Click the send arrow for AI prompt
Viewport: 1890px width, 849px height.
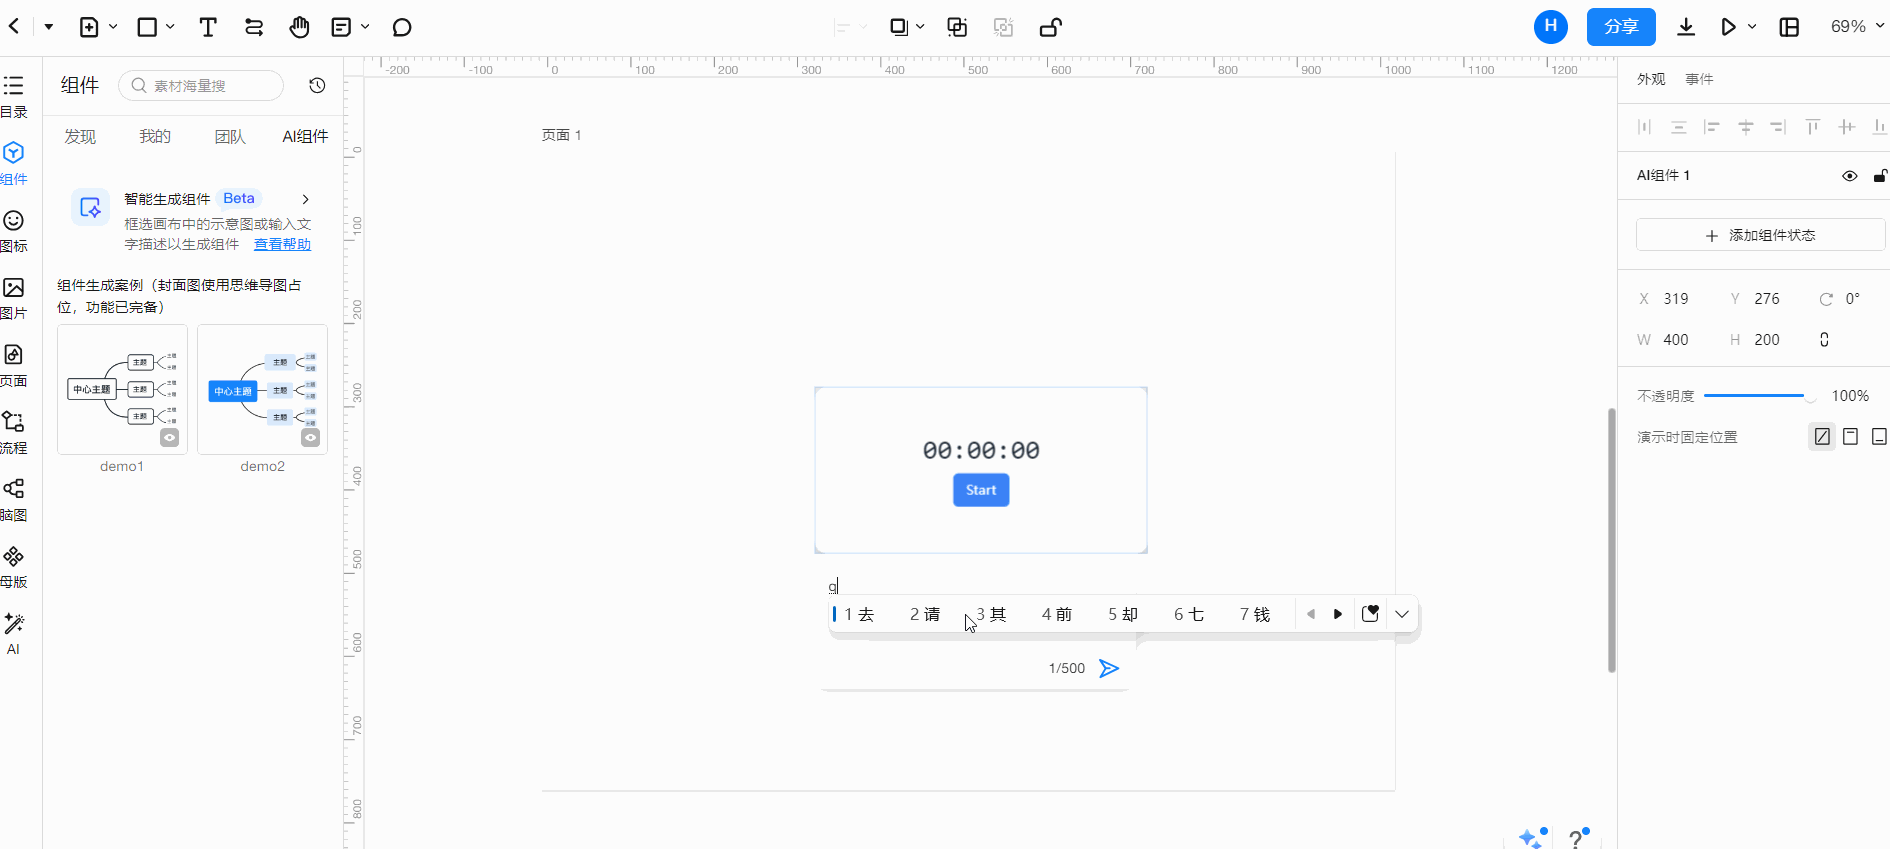tap(1109, 668)
